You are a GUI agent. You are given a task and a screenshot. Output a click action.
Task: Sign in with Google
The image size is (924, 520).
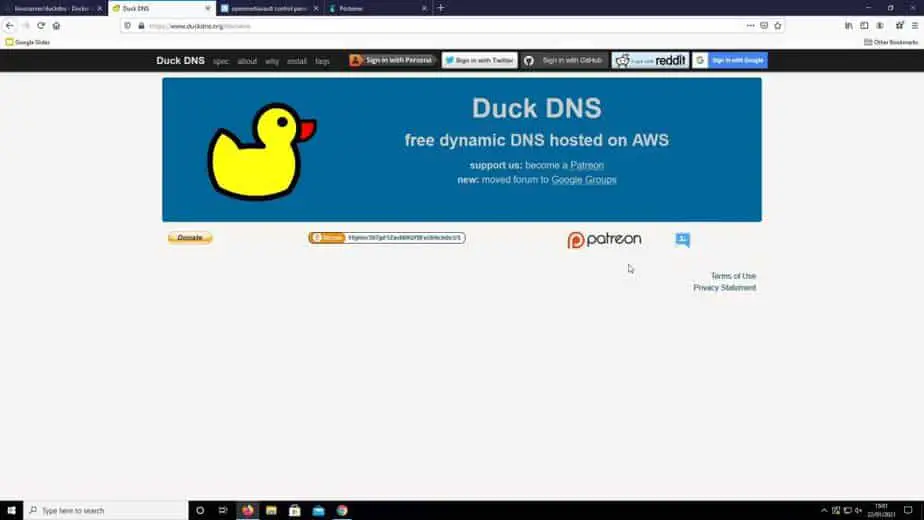tap(730, 60)
